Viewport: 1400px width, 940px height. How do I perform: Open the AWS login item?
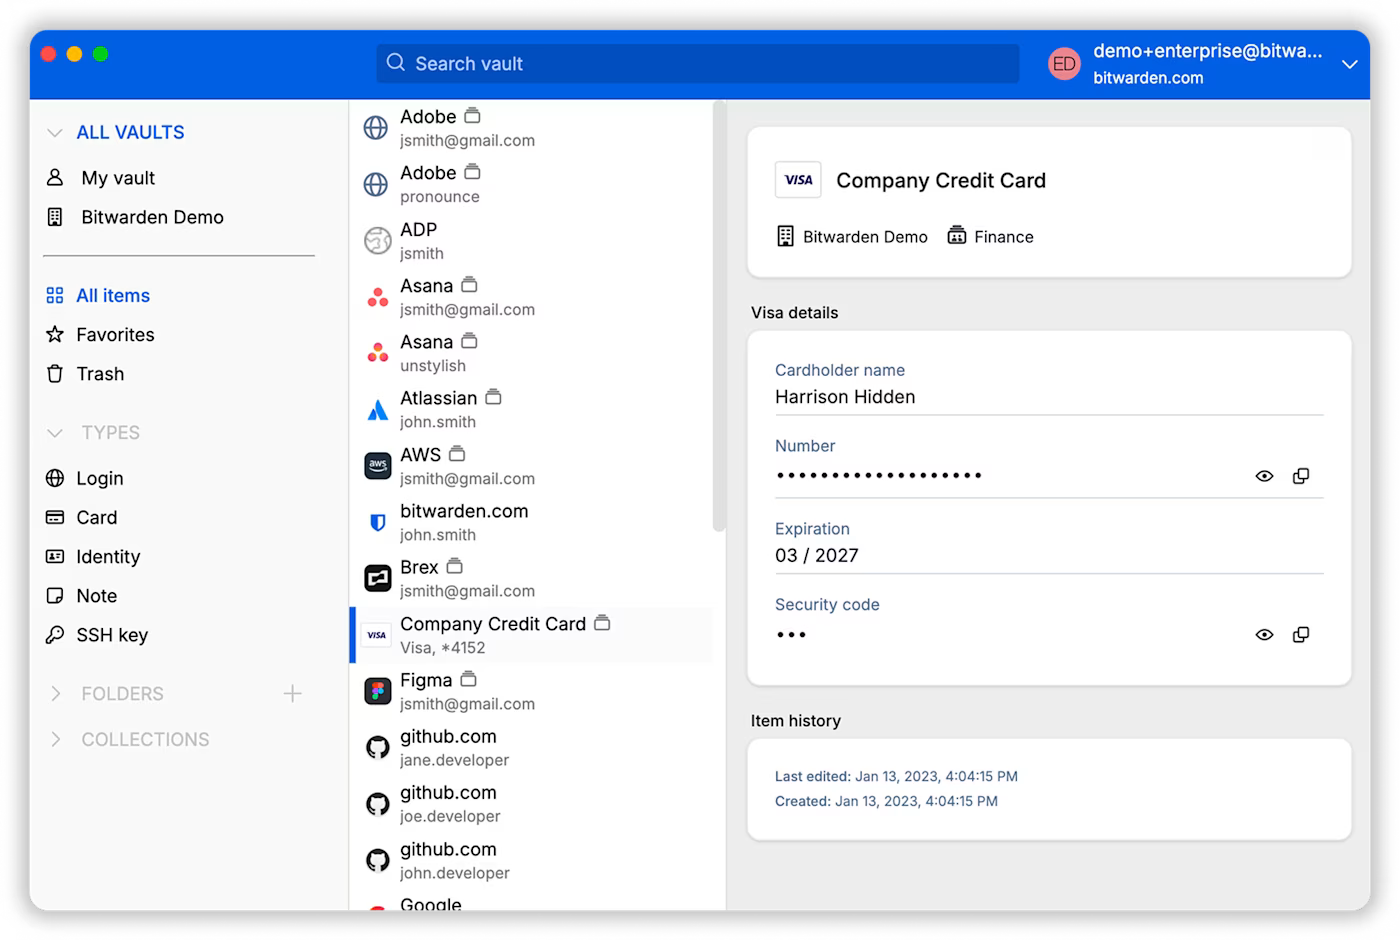click(x=466, y=466)
